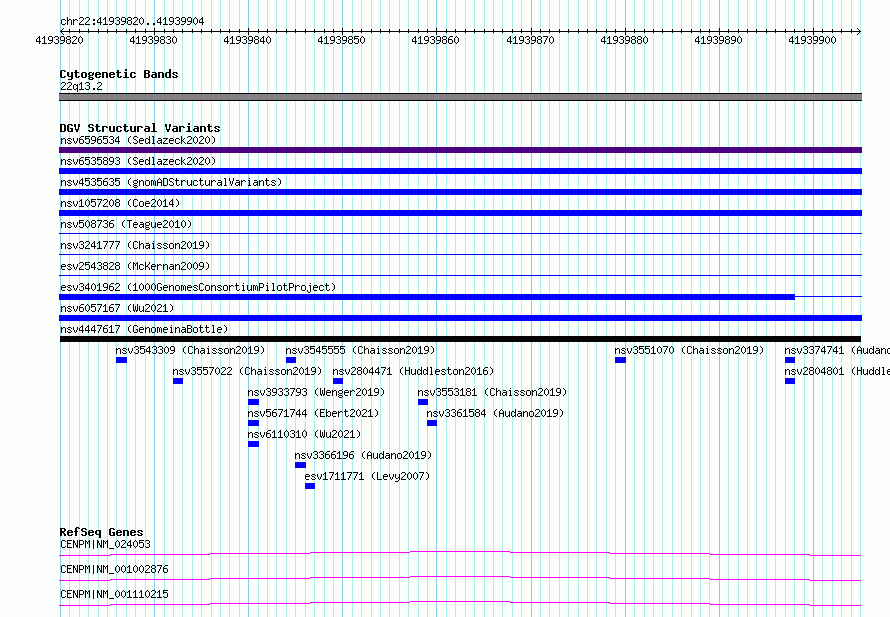The image size is (890, 617).
Task: Select the blue nsv3366196 marker
Action: tap(300, 465)
